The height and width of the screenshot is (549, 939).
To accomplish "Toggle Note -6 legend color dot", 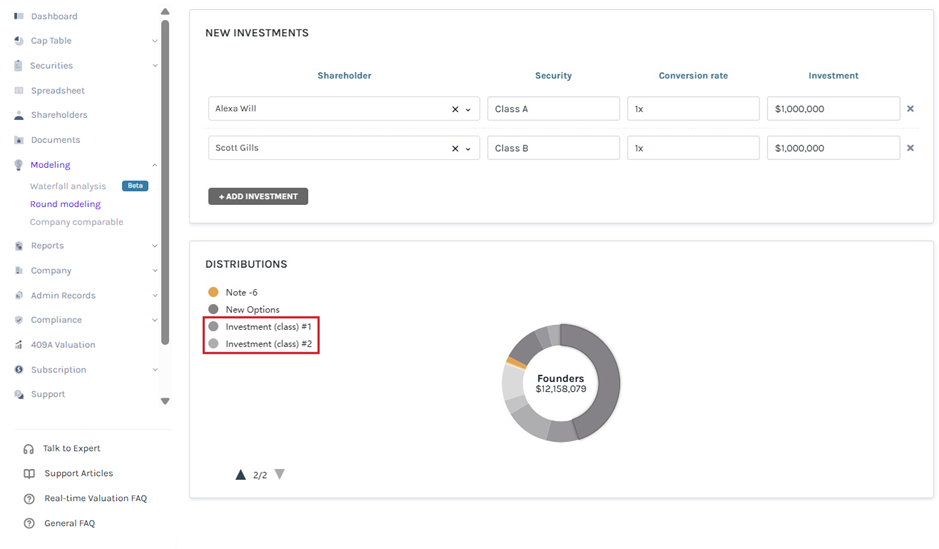I will (213, 292).
